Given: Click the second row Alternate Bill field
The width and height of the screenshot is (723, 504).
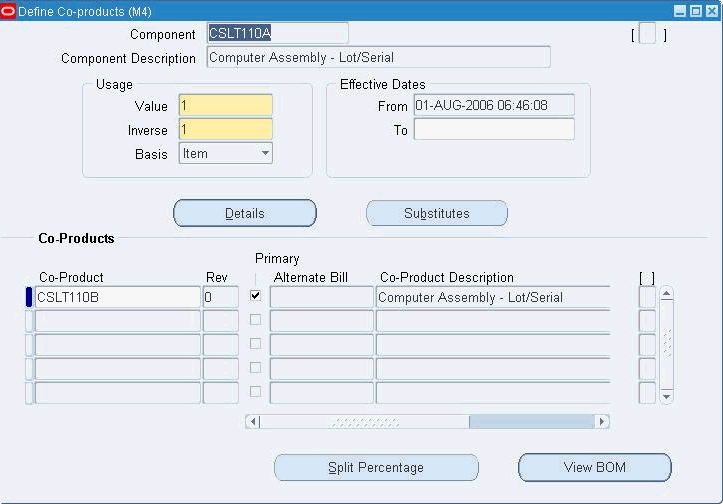Looking at the screenshot, I should 321,321.
